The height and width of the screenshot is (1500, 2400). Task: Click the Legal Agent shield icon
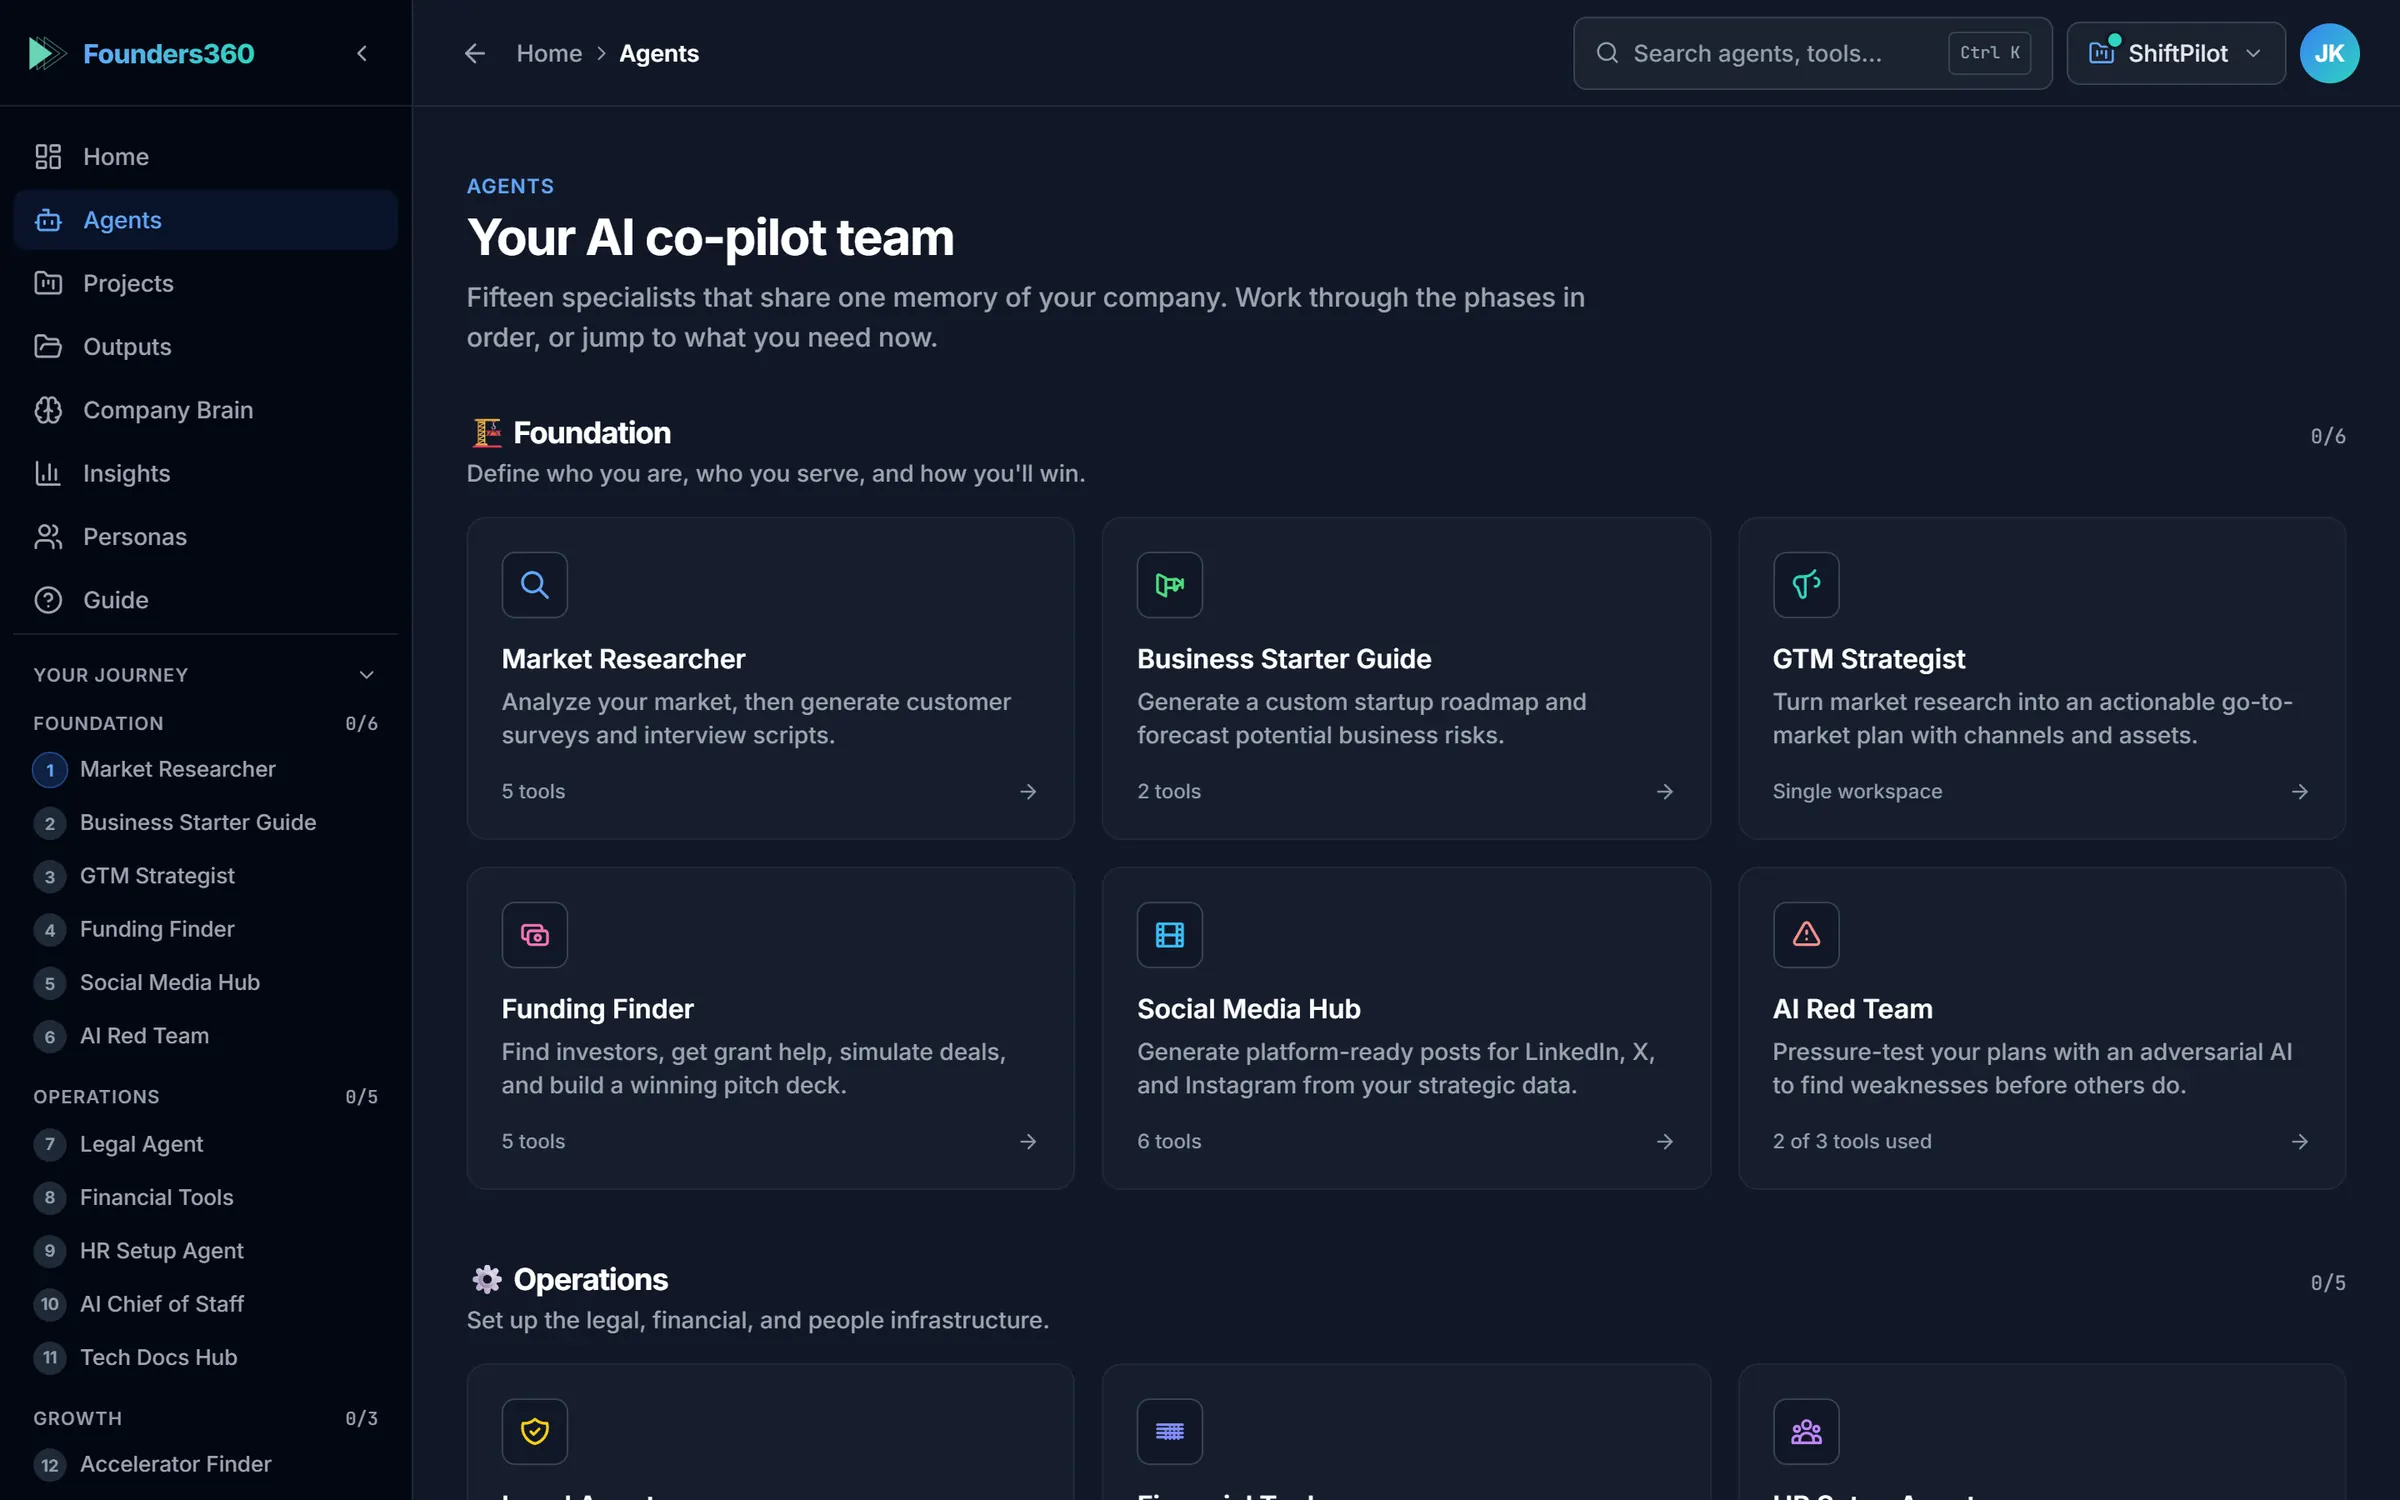(535, 1431)
